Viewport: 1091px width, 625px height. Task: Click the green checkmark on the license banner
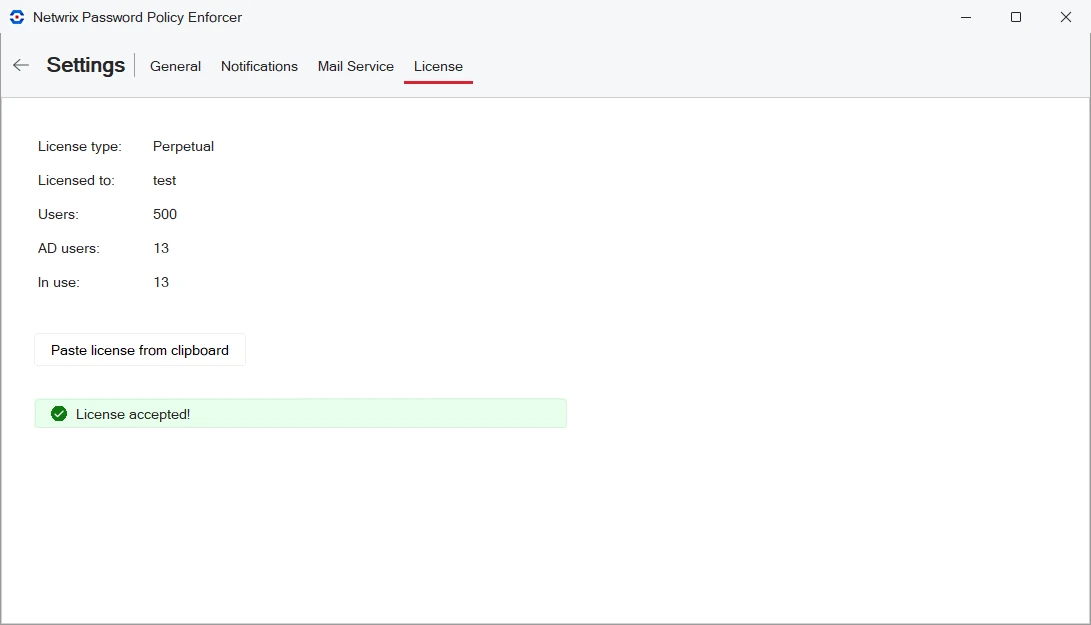[x=58, y=413]
